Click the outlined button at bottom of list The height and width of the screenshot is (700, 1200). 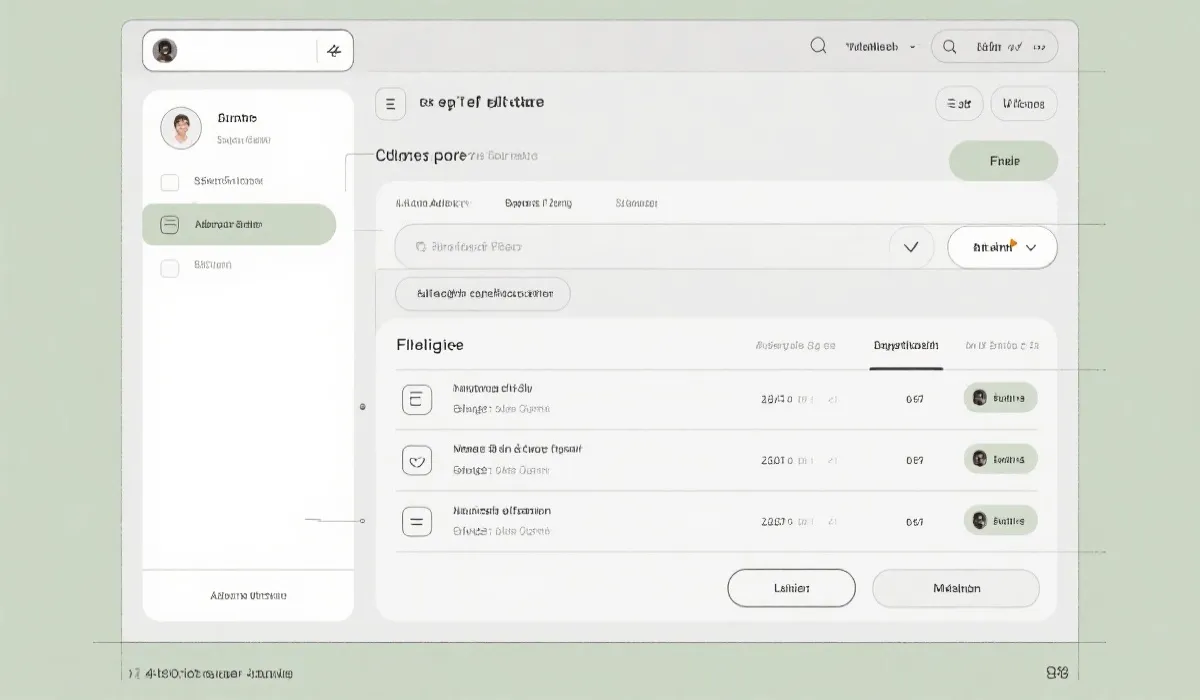click(x=791, y=588)
